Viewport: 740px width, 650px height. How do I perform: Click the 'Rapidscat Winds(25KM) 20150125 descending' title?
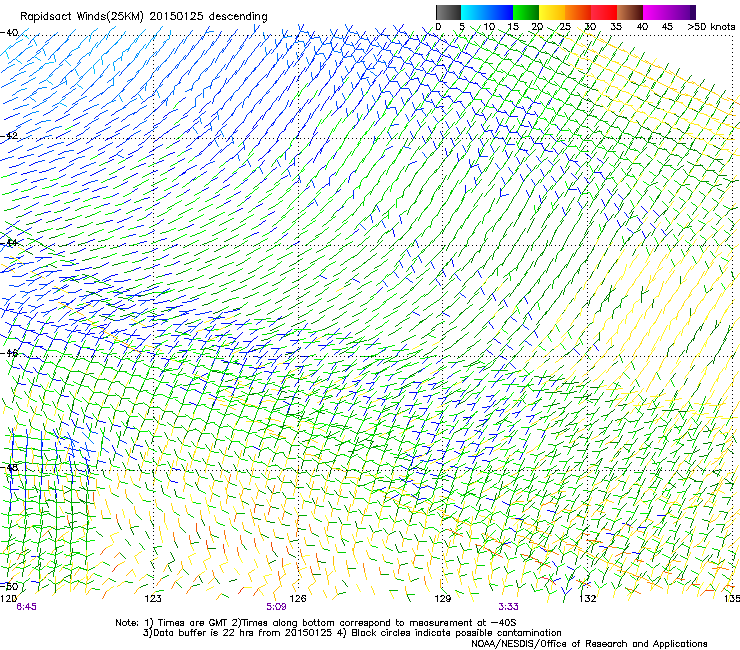[144, 17]
